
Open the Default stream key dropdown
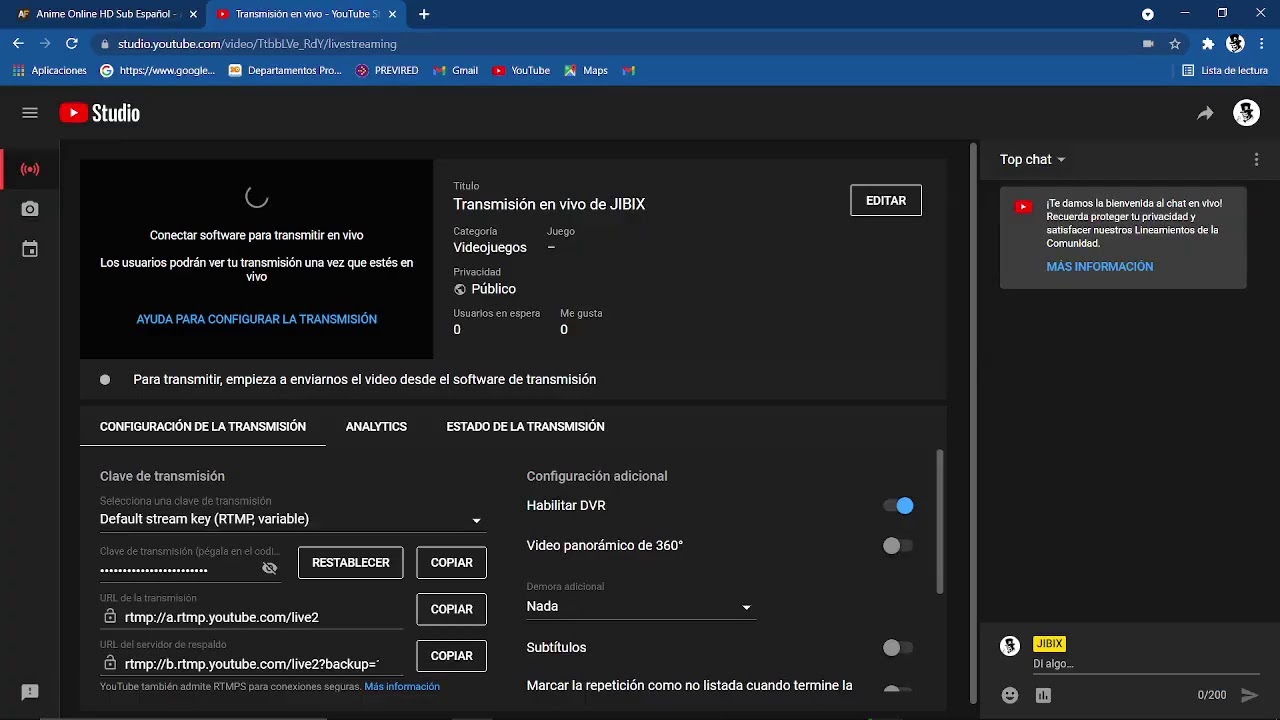[x=292, y=519]
